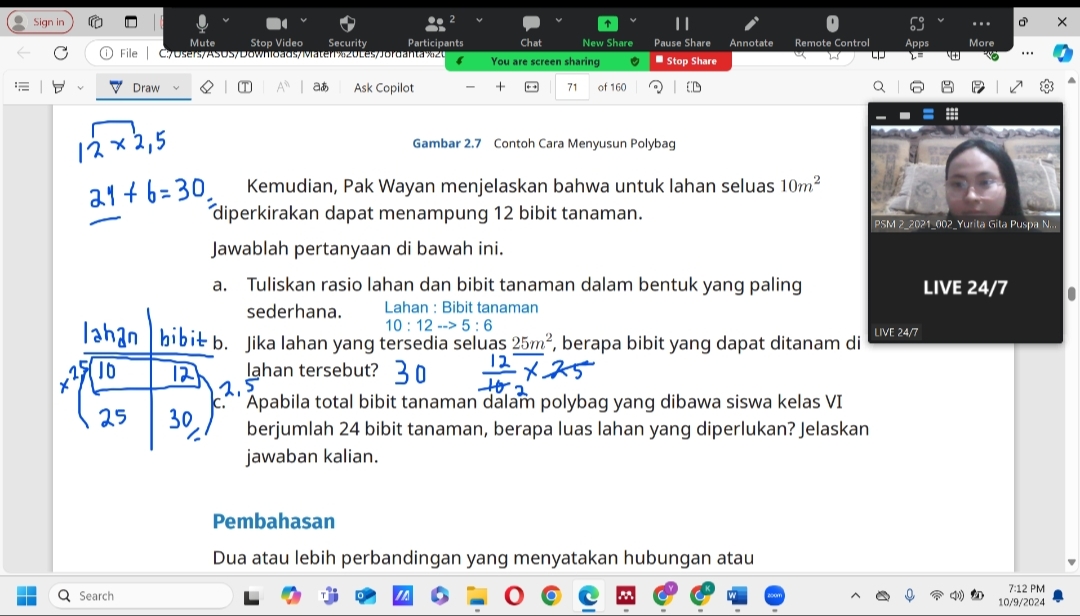Switch page view layout
Viewport: 1080px width, 616px height.
pos(694,87)
